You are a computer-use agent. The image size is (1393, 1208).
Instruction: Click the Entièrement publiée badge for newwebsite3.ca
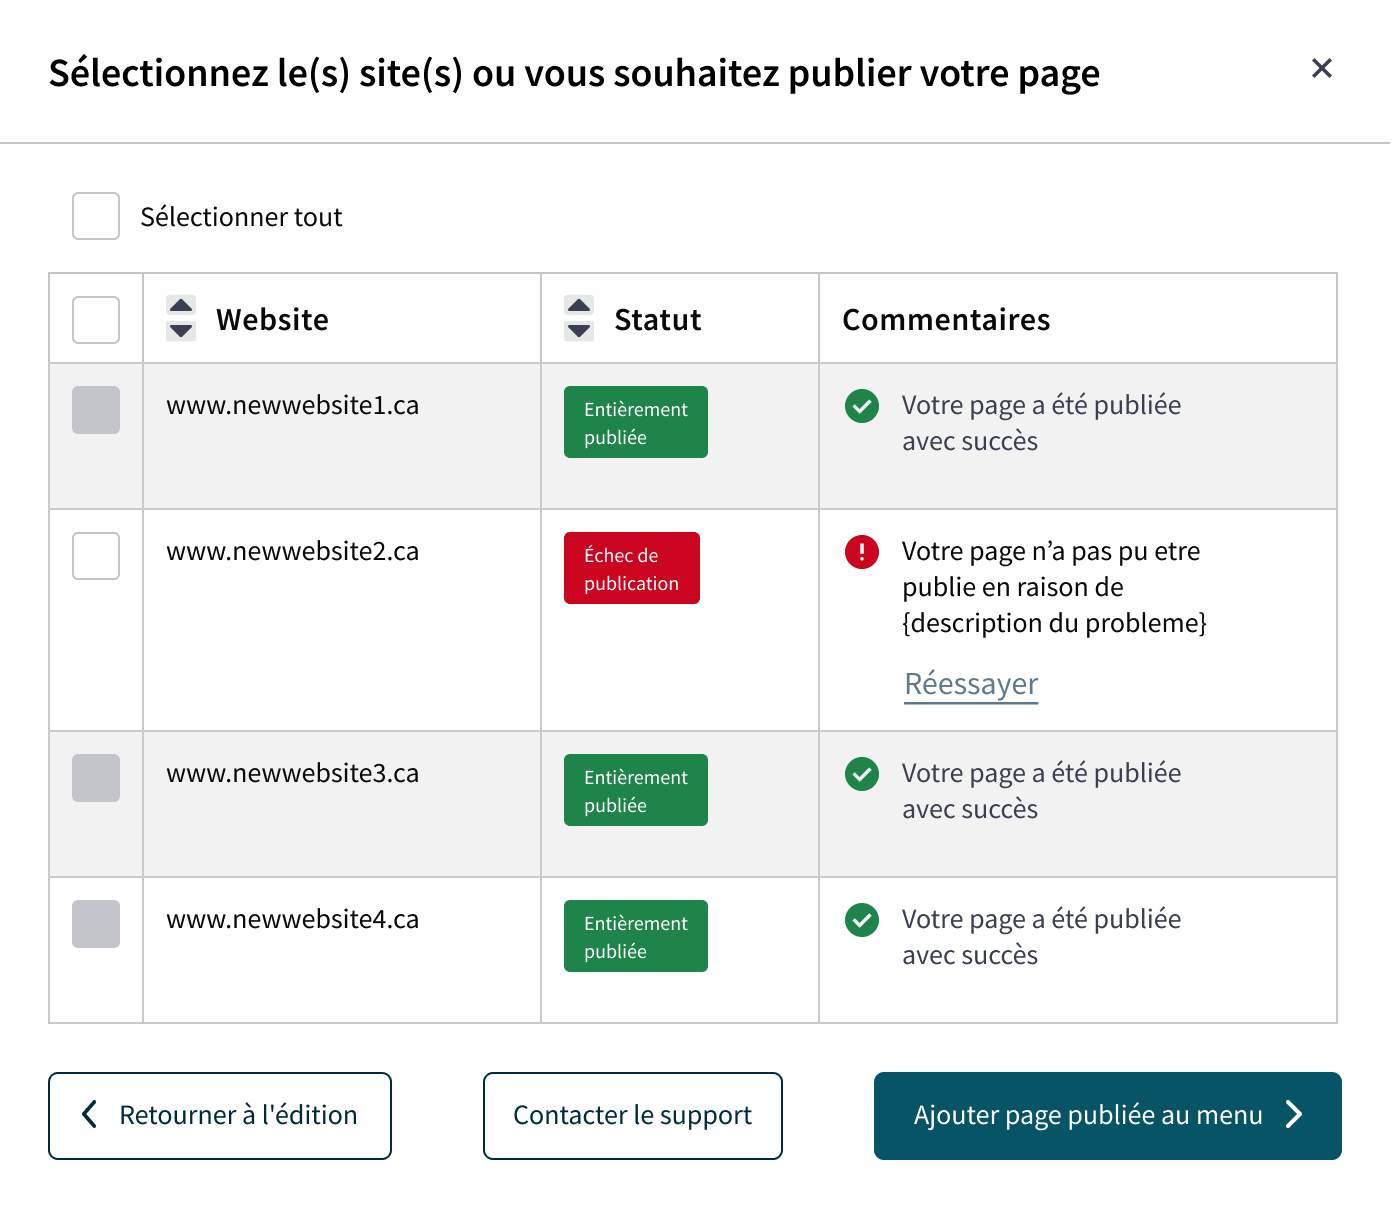636,790
